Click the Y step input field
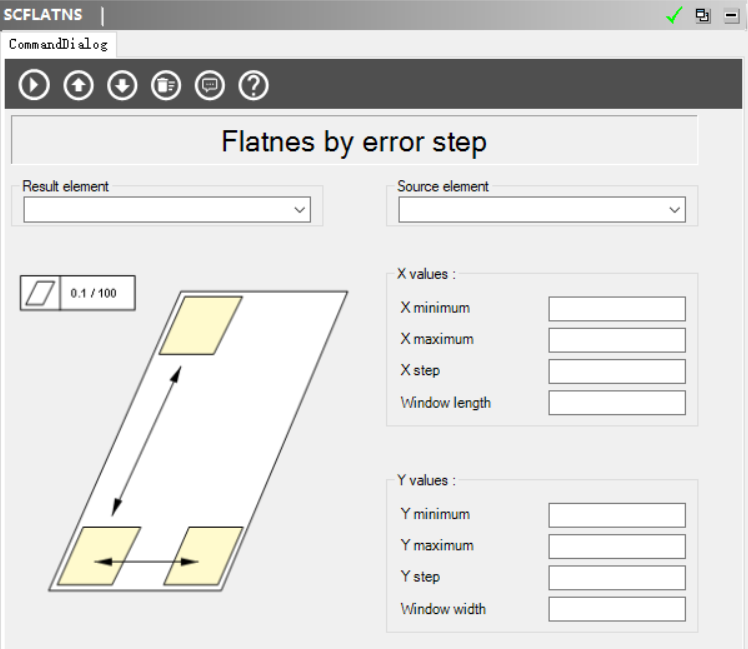This screenshot has width=748, height=649. [x=616, y=578]
